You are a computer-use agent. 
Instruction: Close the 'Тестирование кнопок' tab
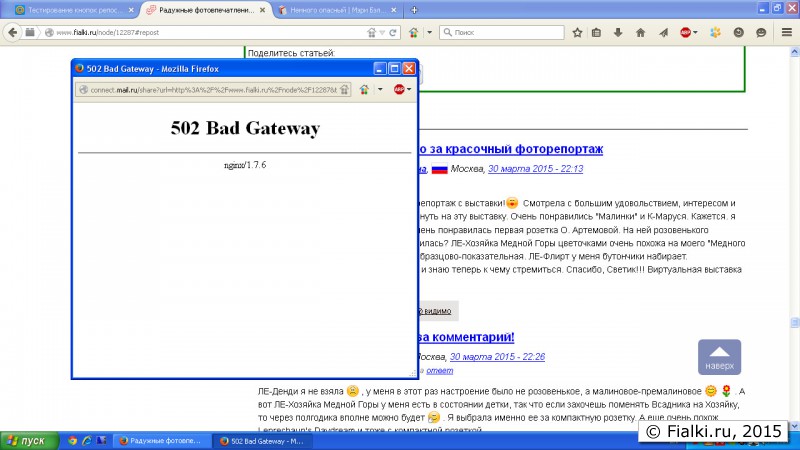pyautogui.click(x=131, y=10)
